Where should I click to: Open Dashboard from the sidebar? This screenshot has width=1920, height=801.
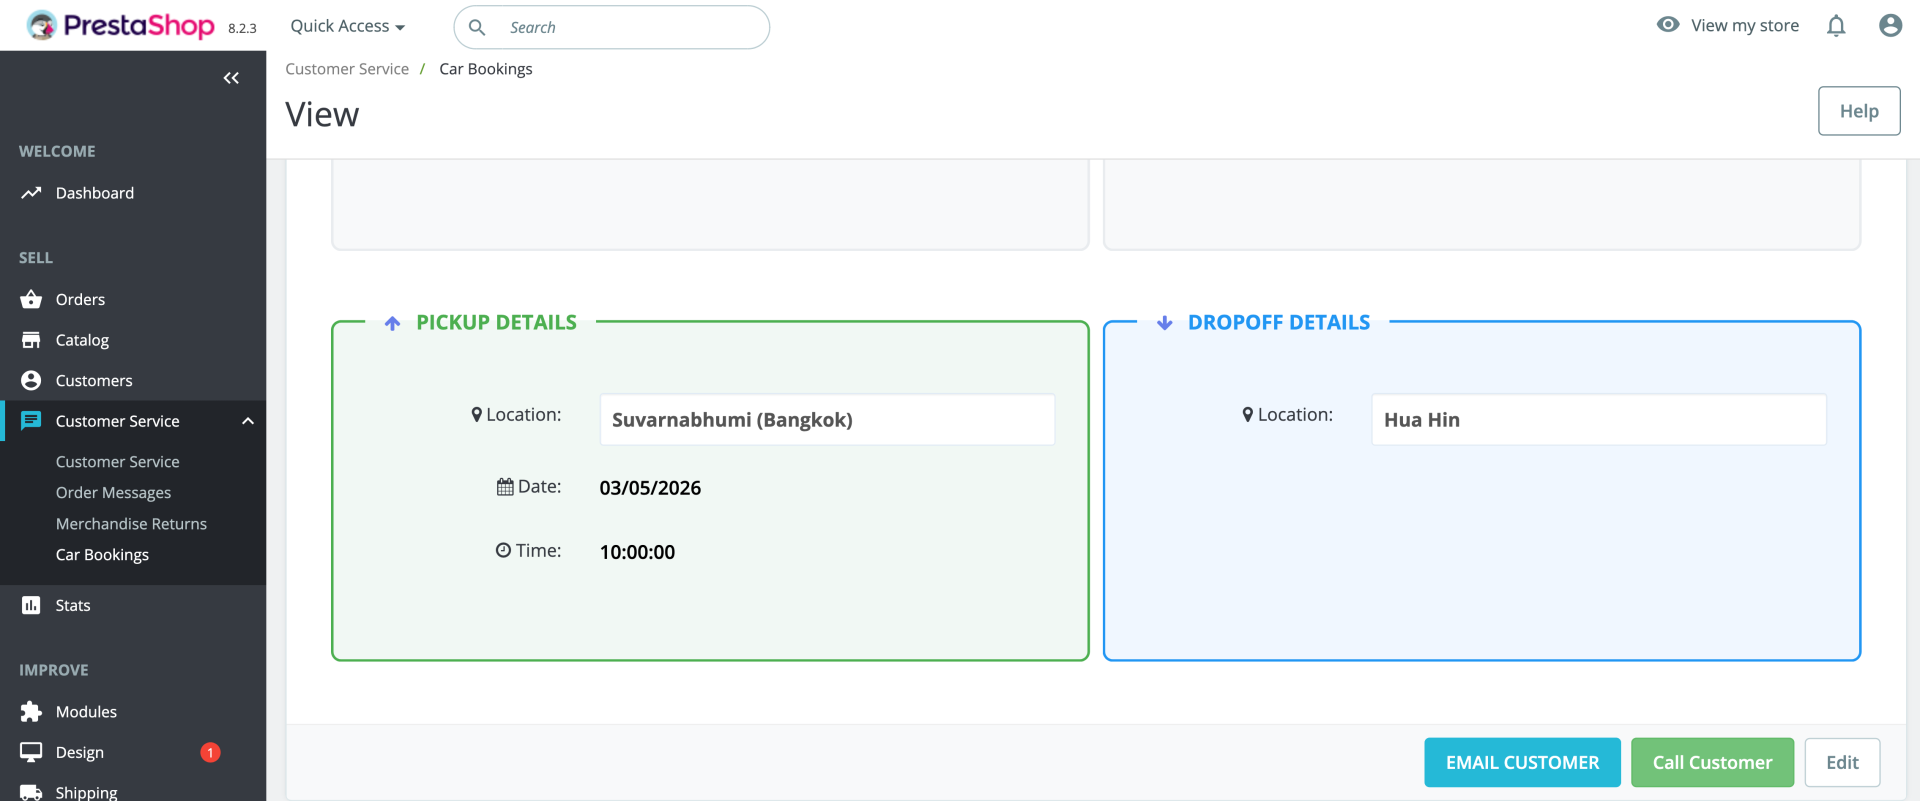pyautogui.click(x=94, y=193)
